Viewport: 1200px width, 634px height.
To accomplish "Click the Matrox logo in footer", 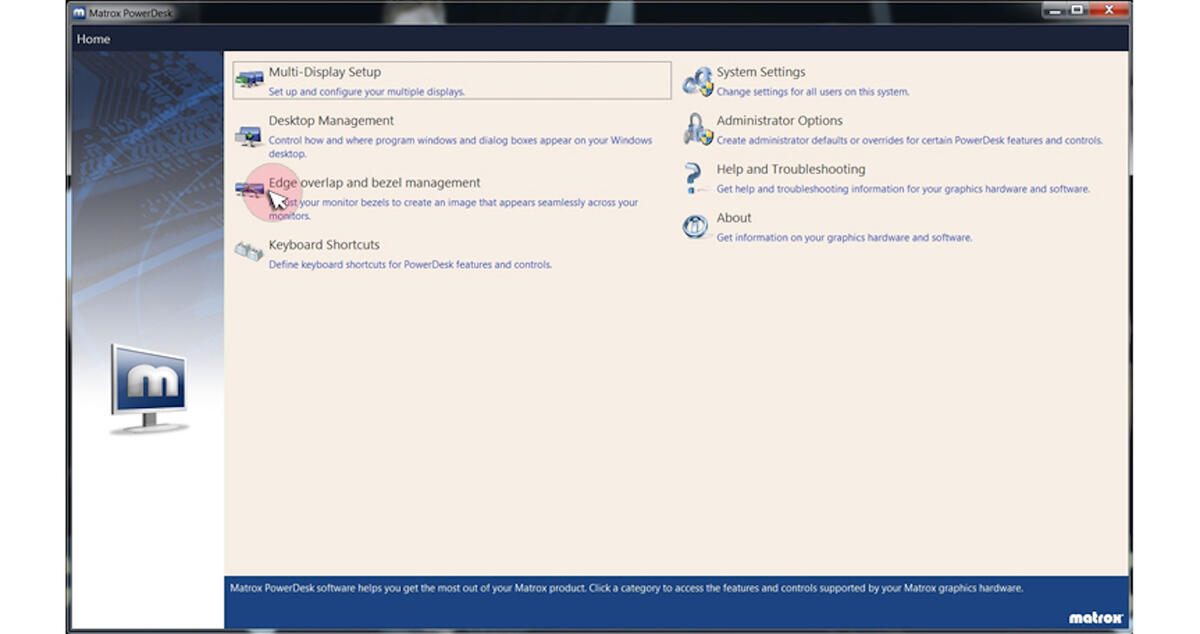I will coord(1096,618).
